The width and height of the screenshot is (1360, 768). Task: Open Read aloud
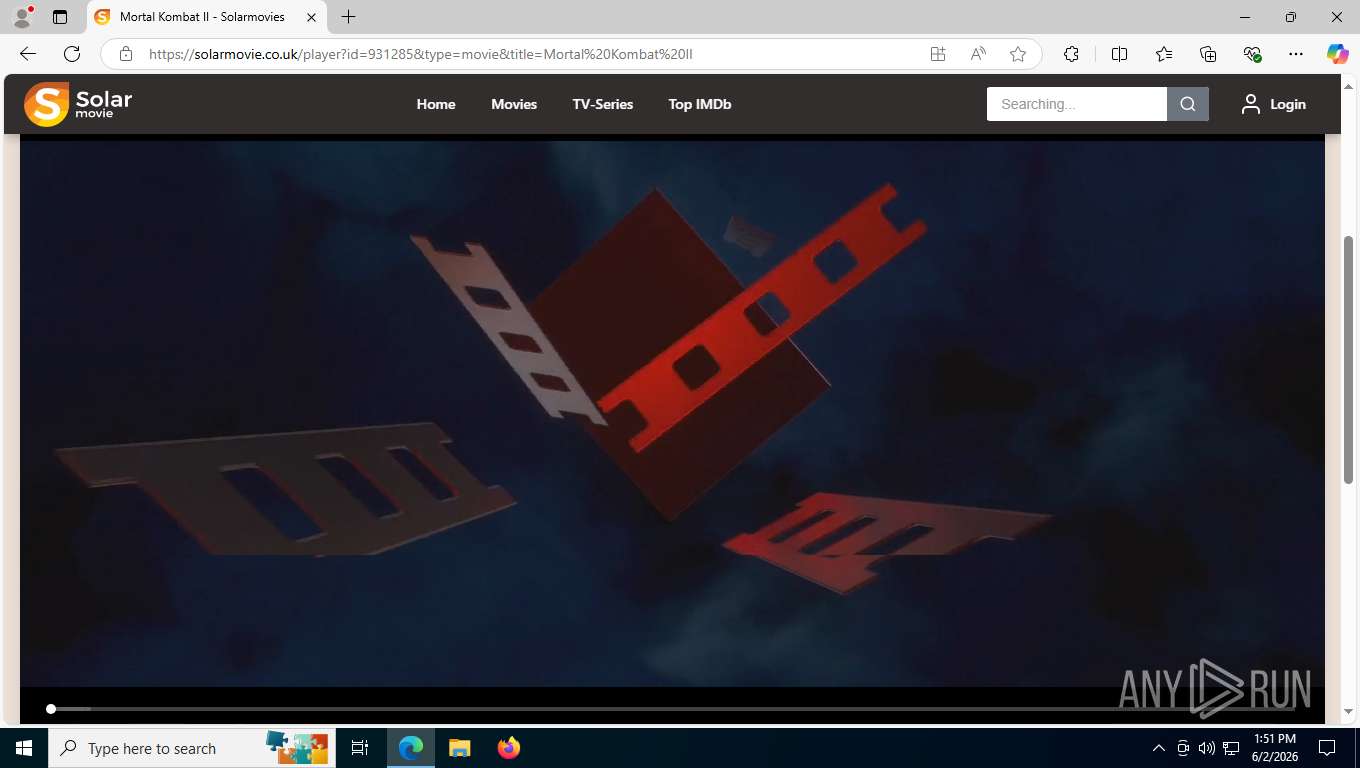[x=978, y=54]
